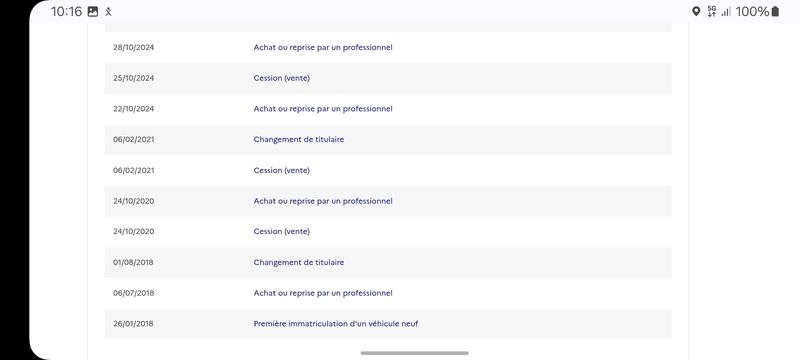The image size is (800, 360).
Task: Select the Cession (vente) entry dated 25/10/2024
Action: 388,78
